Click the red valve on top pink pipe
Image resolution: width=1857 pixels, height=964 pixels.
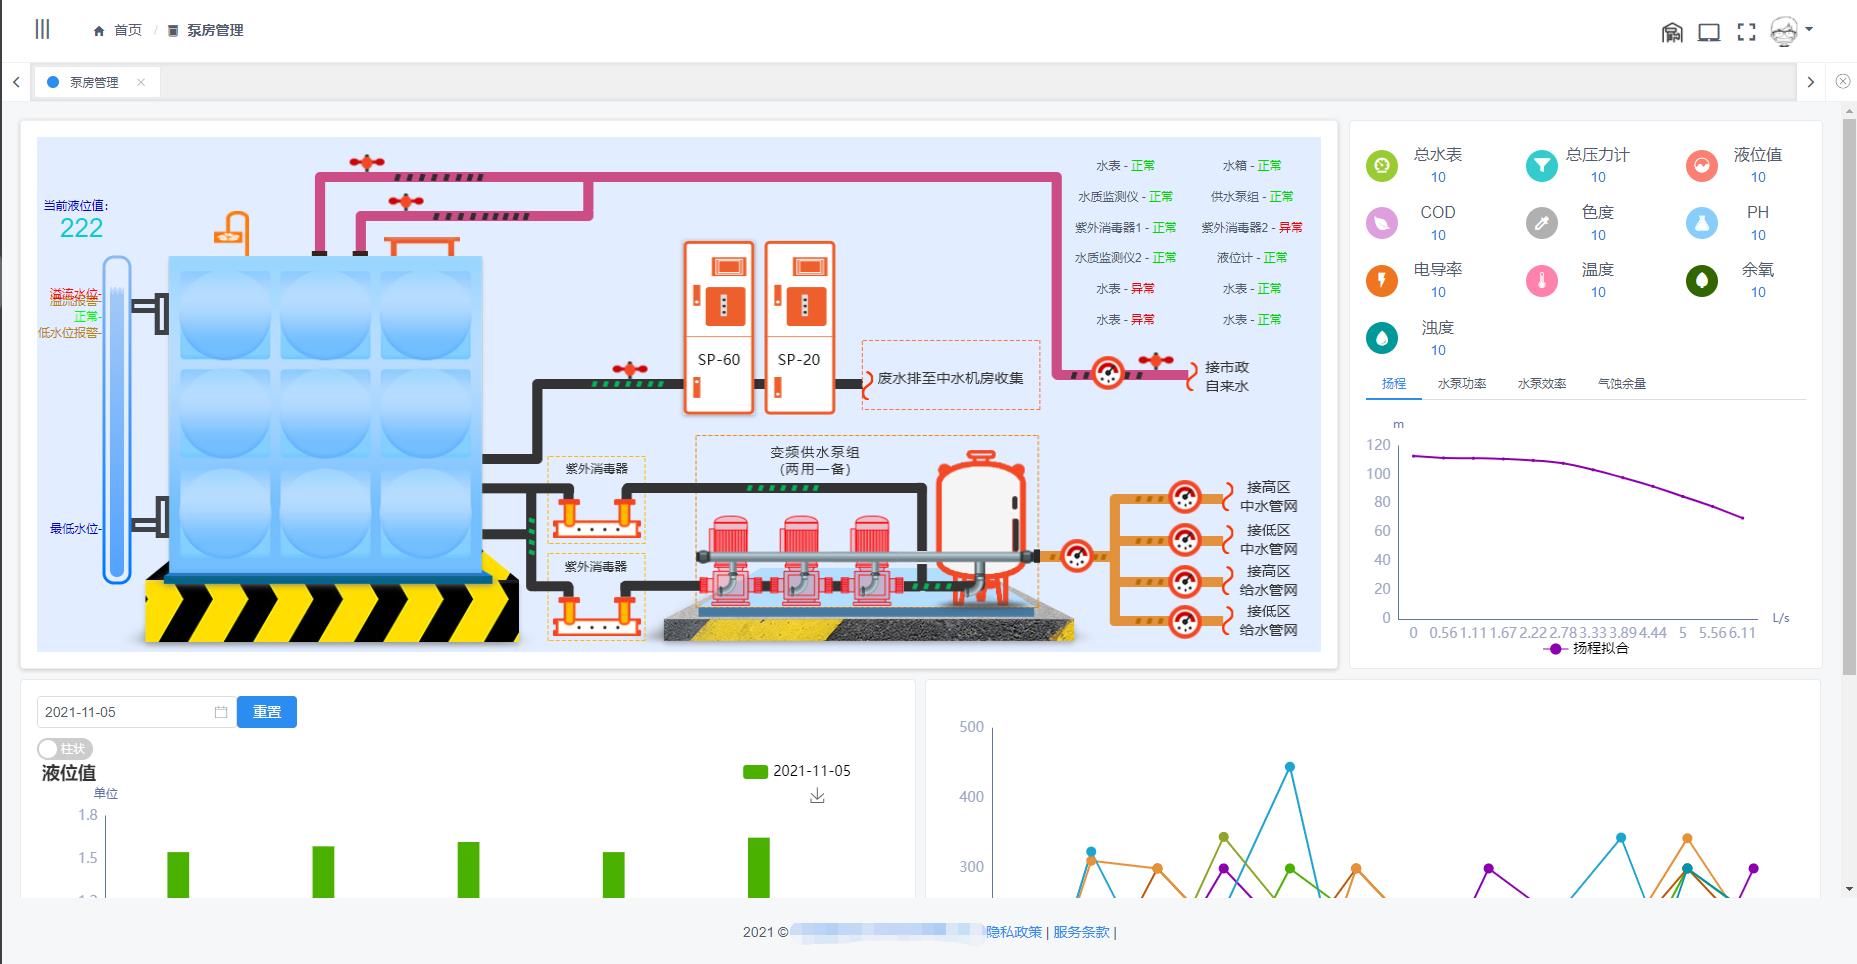coord(367,162)
